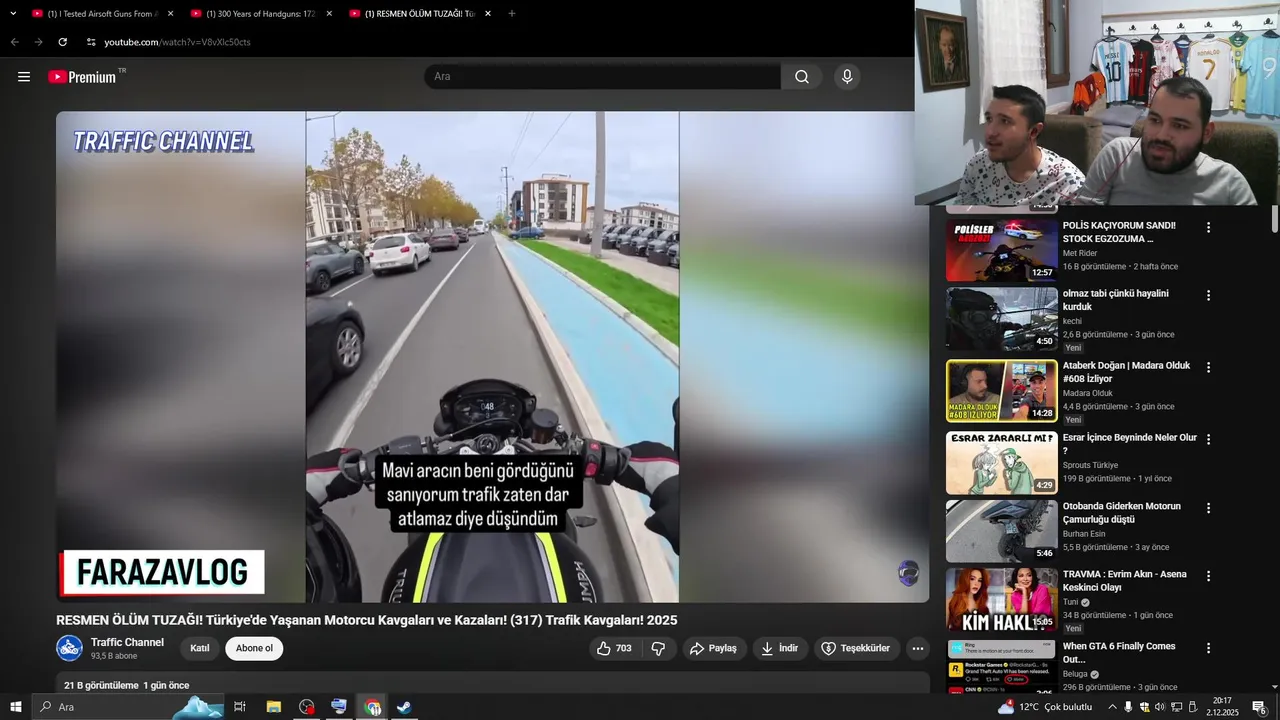Image resolution: width=1280 pixels, height=720 pixels.
Task: Download the video with İndir button
Action: tap(780, 648)
